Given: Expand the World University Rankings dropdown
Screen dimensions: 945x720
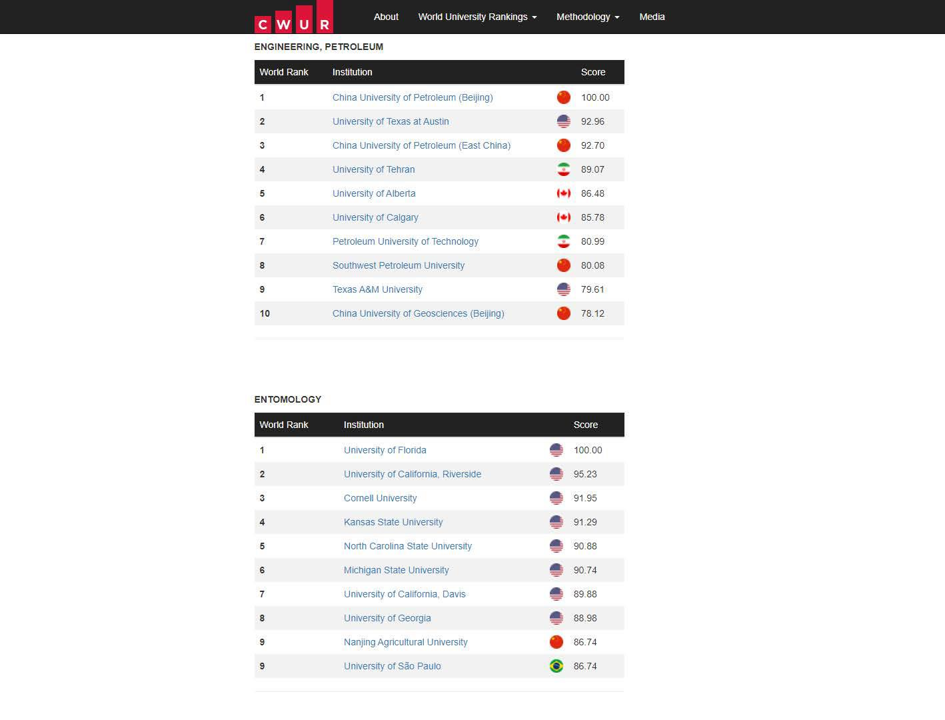Looking at the screenshot, I should pyautogui.click(x=477, y=17).
